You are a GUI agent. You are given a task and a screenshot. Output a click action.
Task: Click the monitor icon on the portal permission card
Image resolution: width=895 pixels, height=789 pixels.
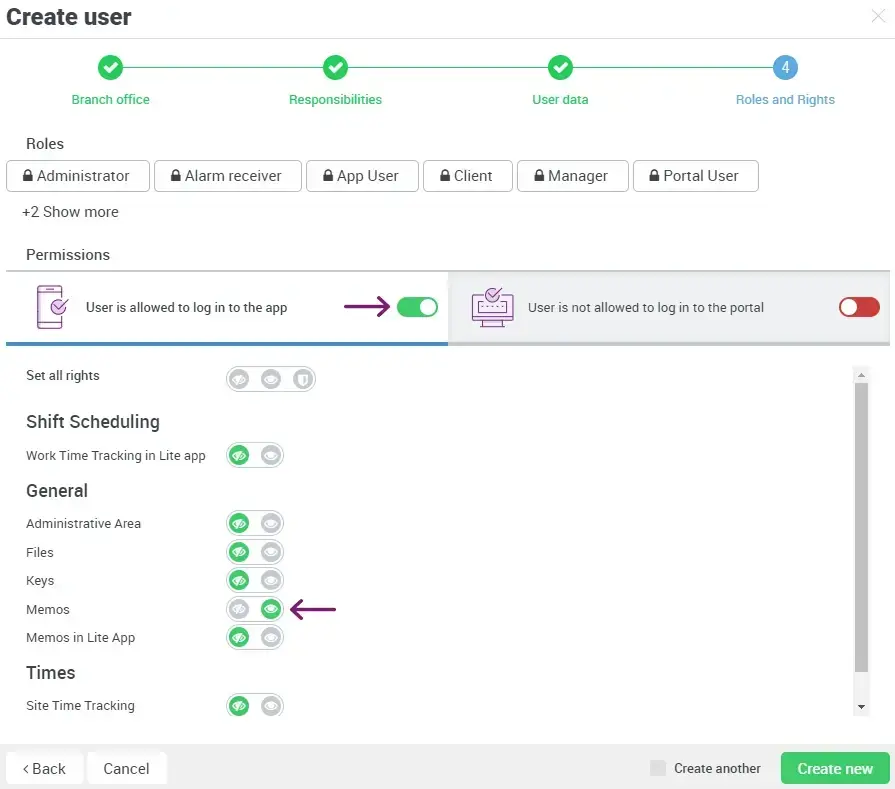pyautogui.click(x=491, y=306)
